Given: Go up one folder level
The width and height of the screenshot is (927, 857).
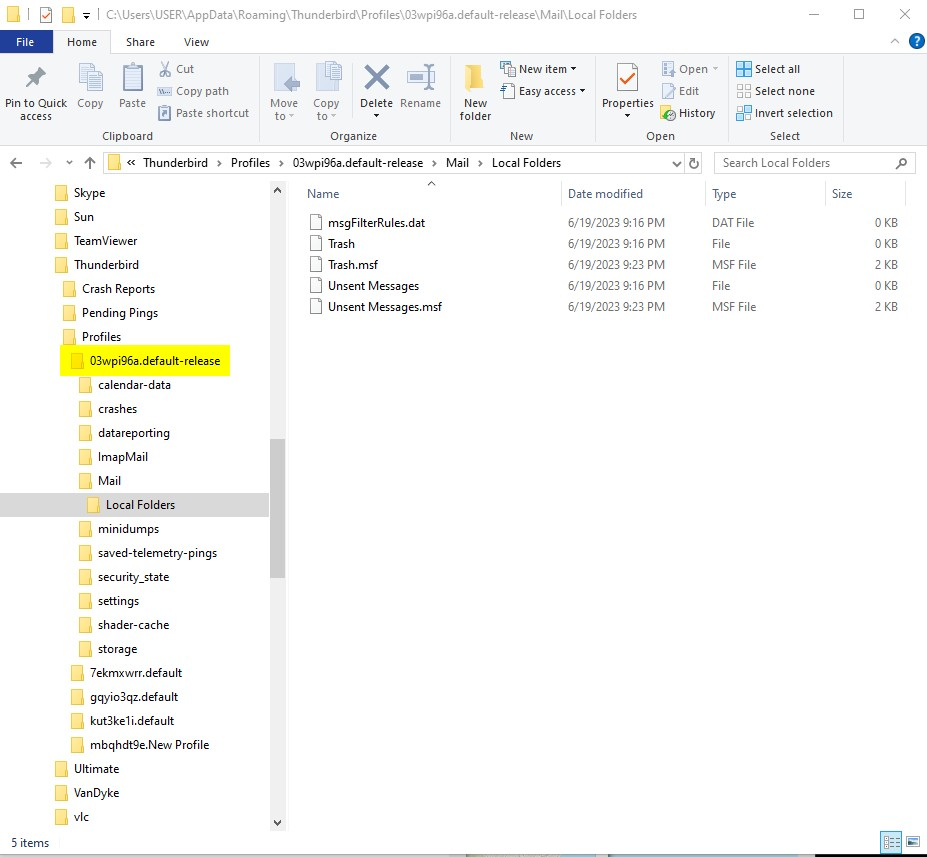Looking at the screenshot, I should 90,163.
